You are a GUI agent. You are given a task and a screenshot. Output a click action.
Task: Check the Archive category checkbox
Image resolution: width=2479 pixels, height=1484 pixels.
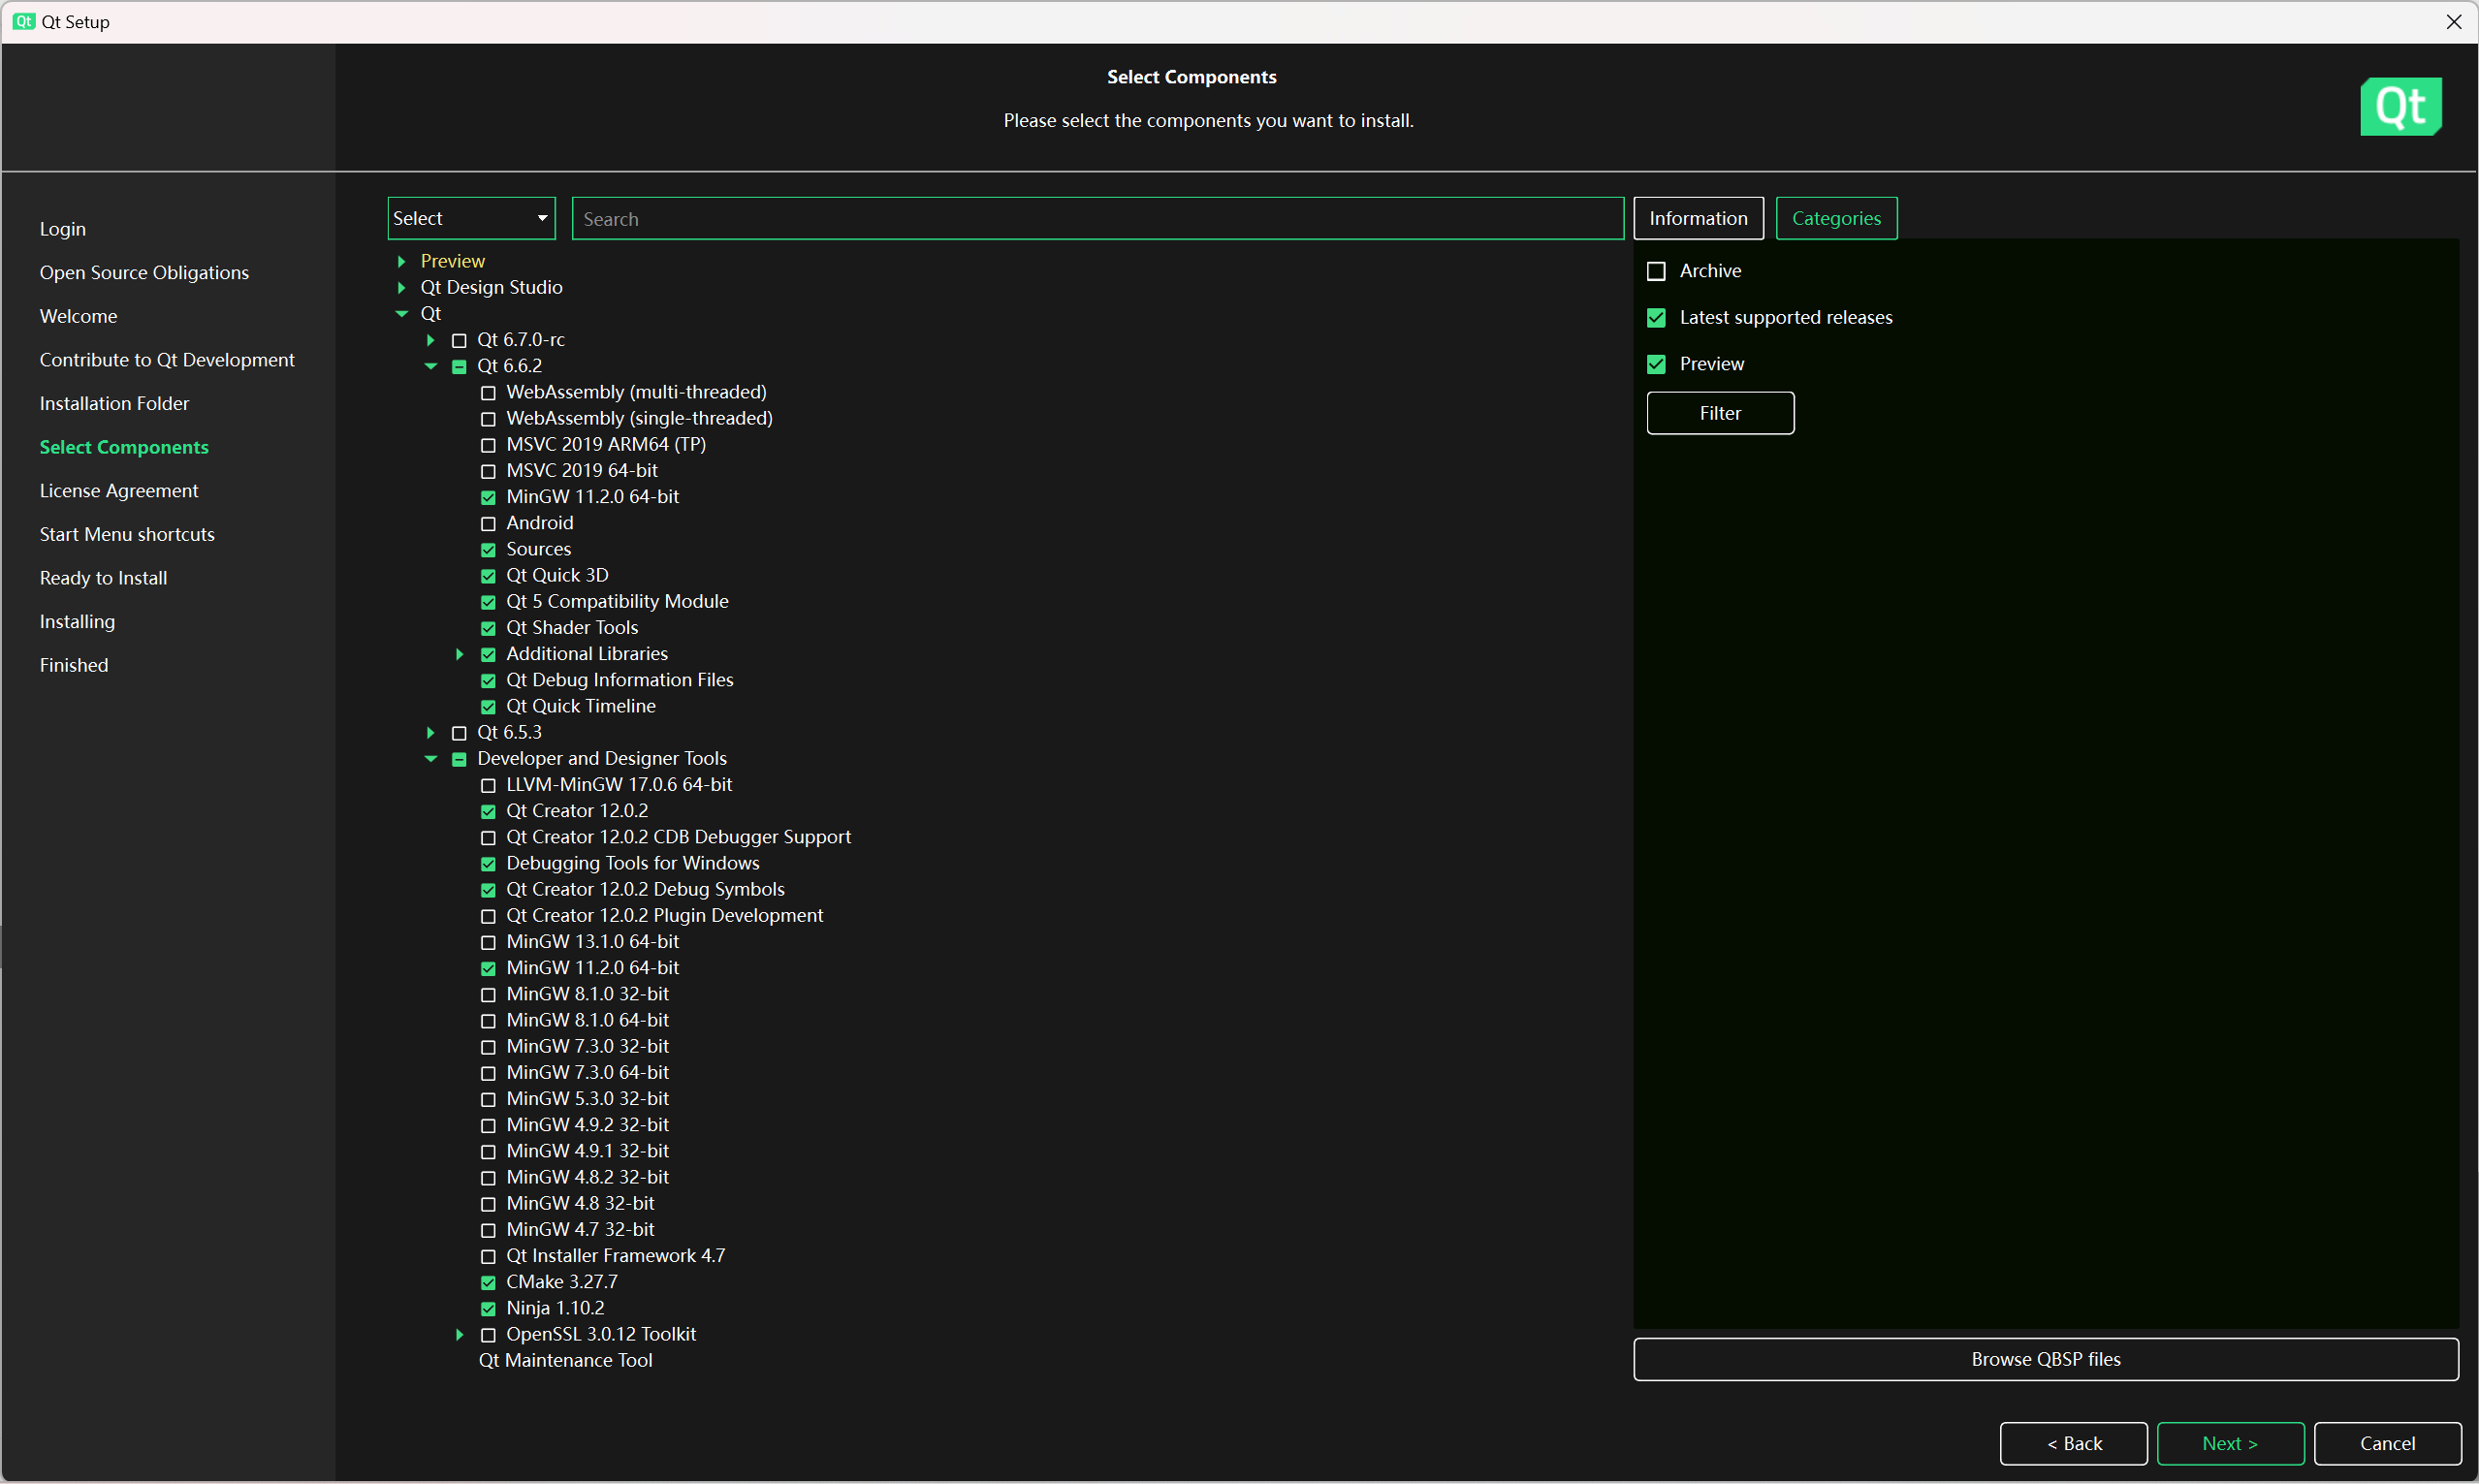(x=1656, y=271)
